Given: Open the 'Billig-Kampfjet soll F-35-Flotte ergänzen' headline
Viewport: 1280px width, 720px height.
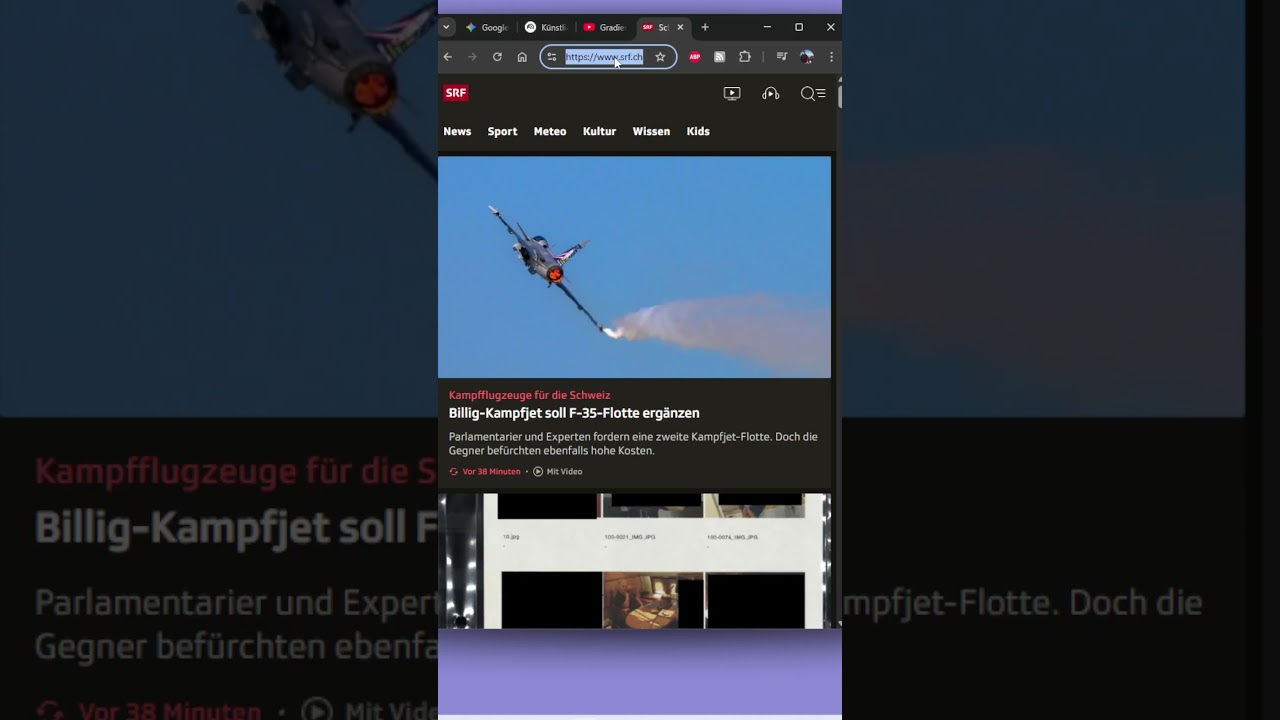Looking at the screenshot, I should [574, 413].
